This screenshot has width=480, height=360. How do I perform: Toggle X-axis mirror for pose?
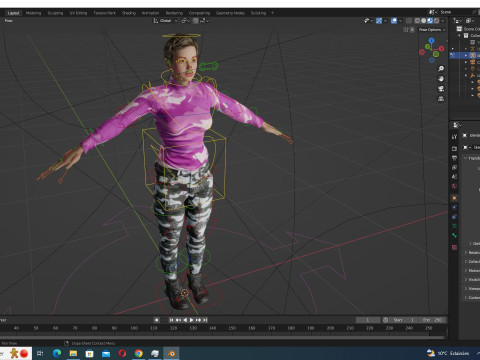tap(412, 30)
